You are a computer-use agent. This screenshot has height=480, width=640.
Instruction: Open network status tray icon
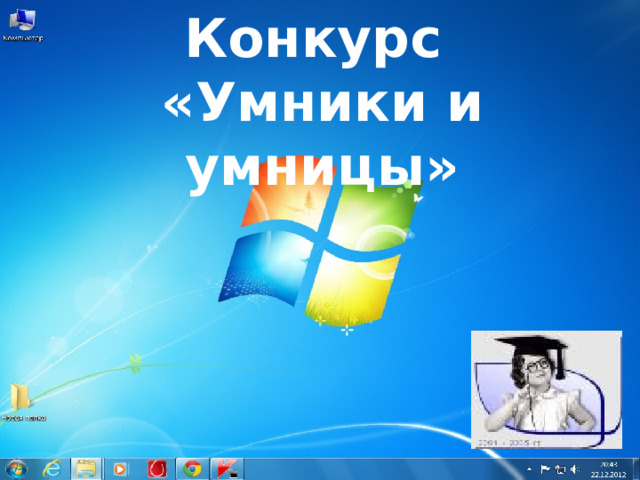click(560, 469)
